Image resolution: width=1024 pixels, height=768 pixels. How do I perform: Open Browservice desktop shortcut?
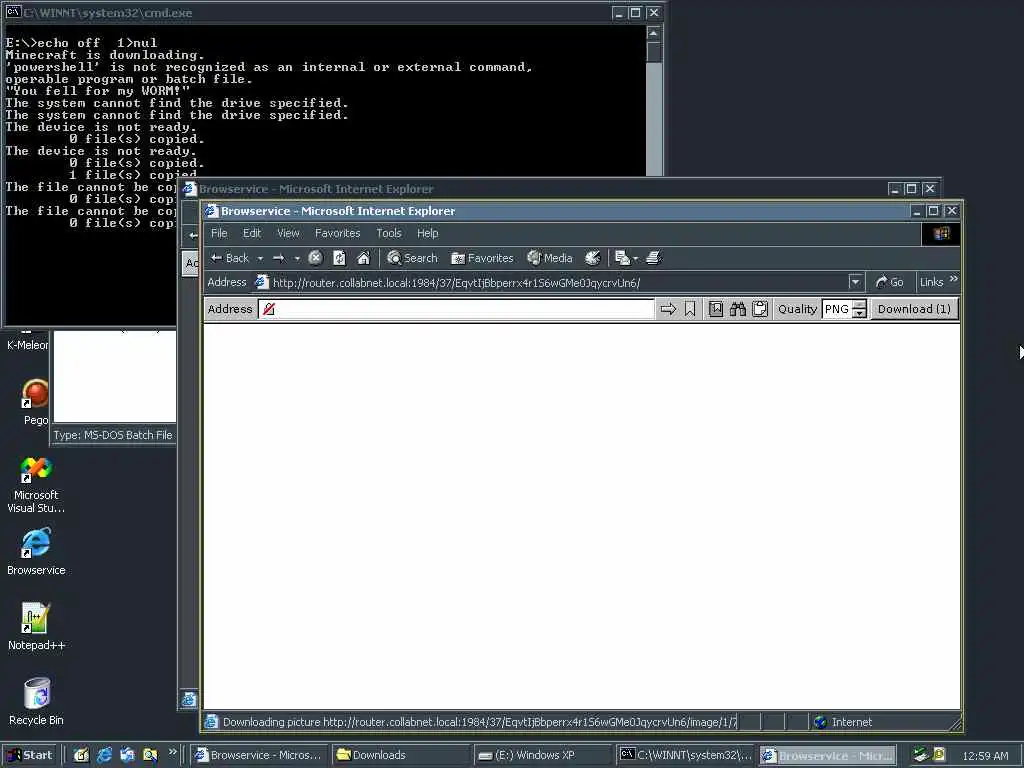click(x=36, y=551)
